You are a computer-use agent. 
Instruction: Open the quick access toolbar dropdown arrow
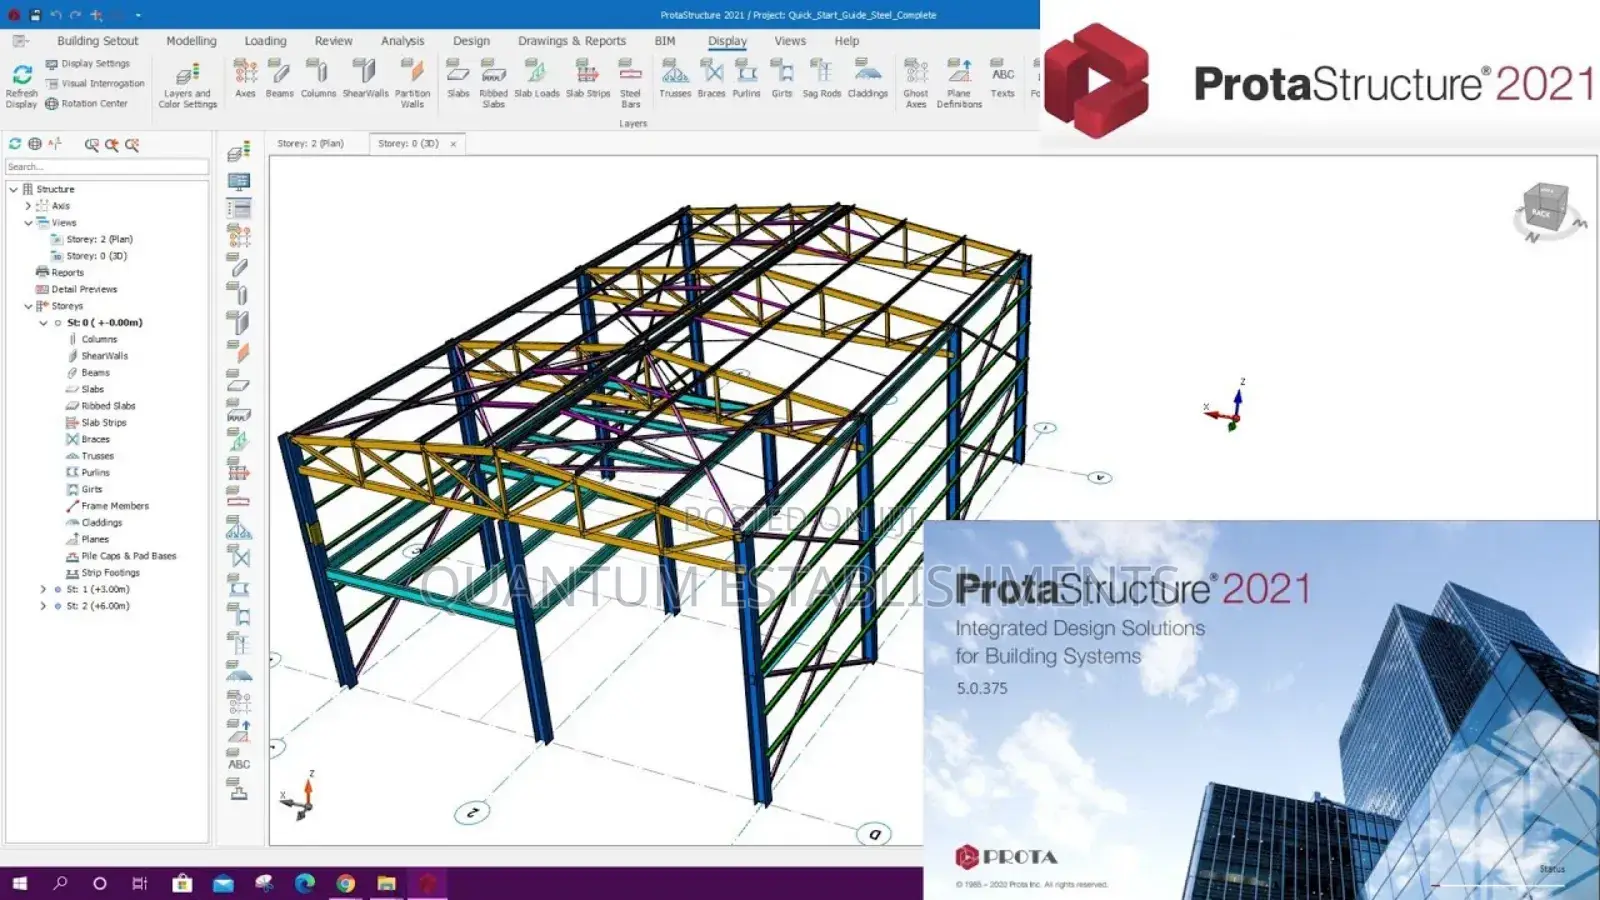click(138, 15)
